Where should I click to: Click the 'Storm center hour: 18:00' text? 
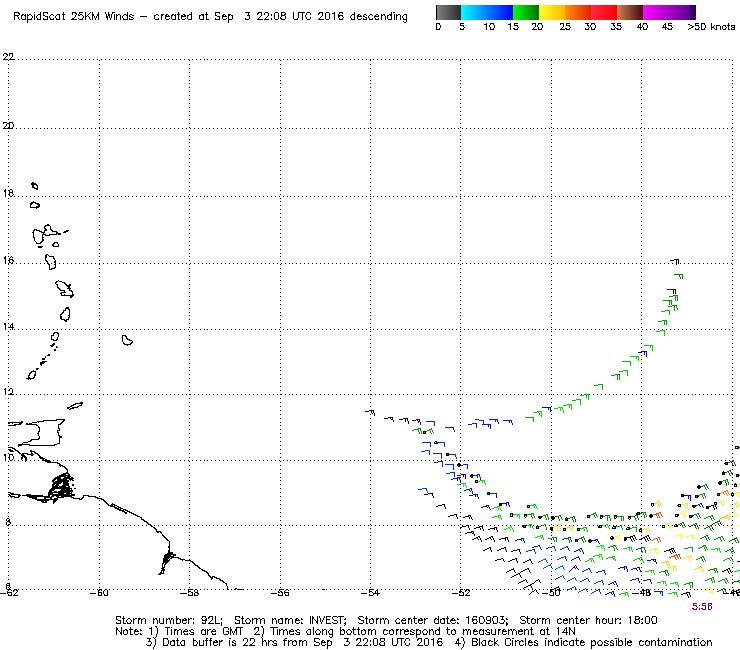click(588, 620)
